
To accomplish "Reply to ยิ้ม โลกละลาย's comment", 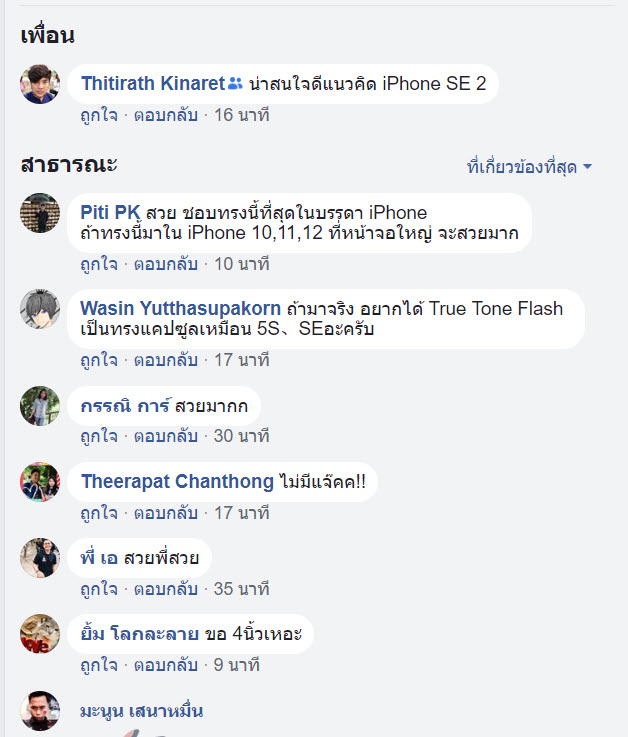I will (166, 665).
